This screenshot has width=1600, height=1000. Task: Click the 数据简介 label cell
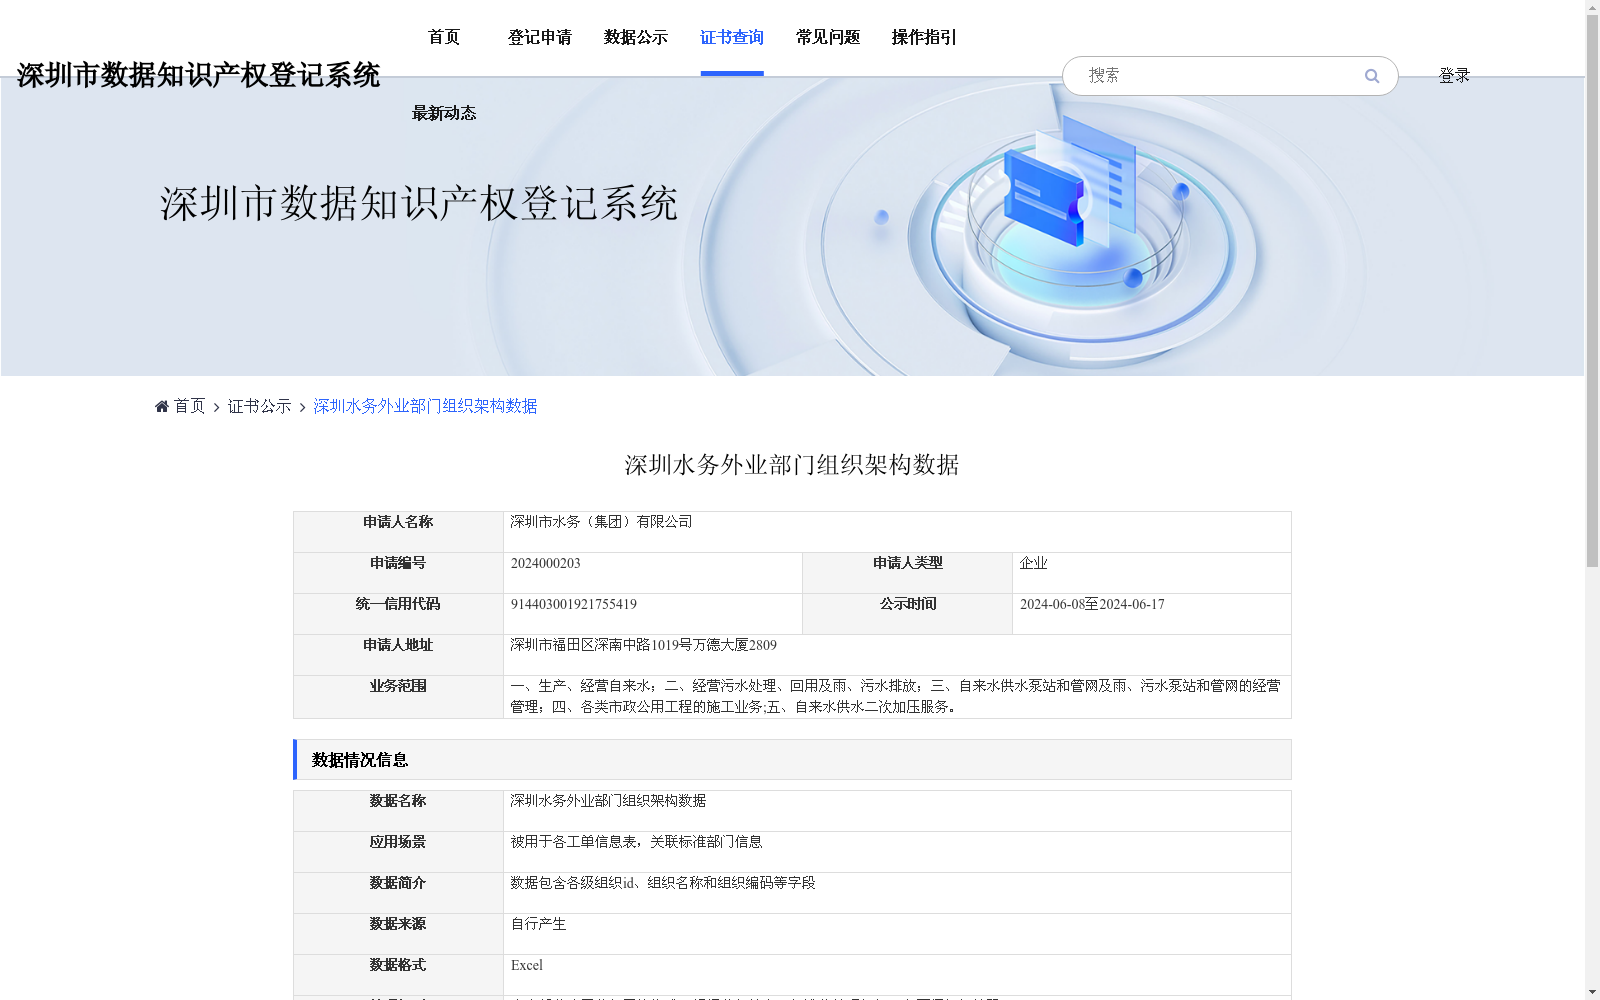398,893
